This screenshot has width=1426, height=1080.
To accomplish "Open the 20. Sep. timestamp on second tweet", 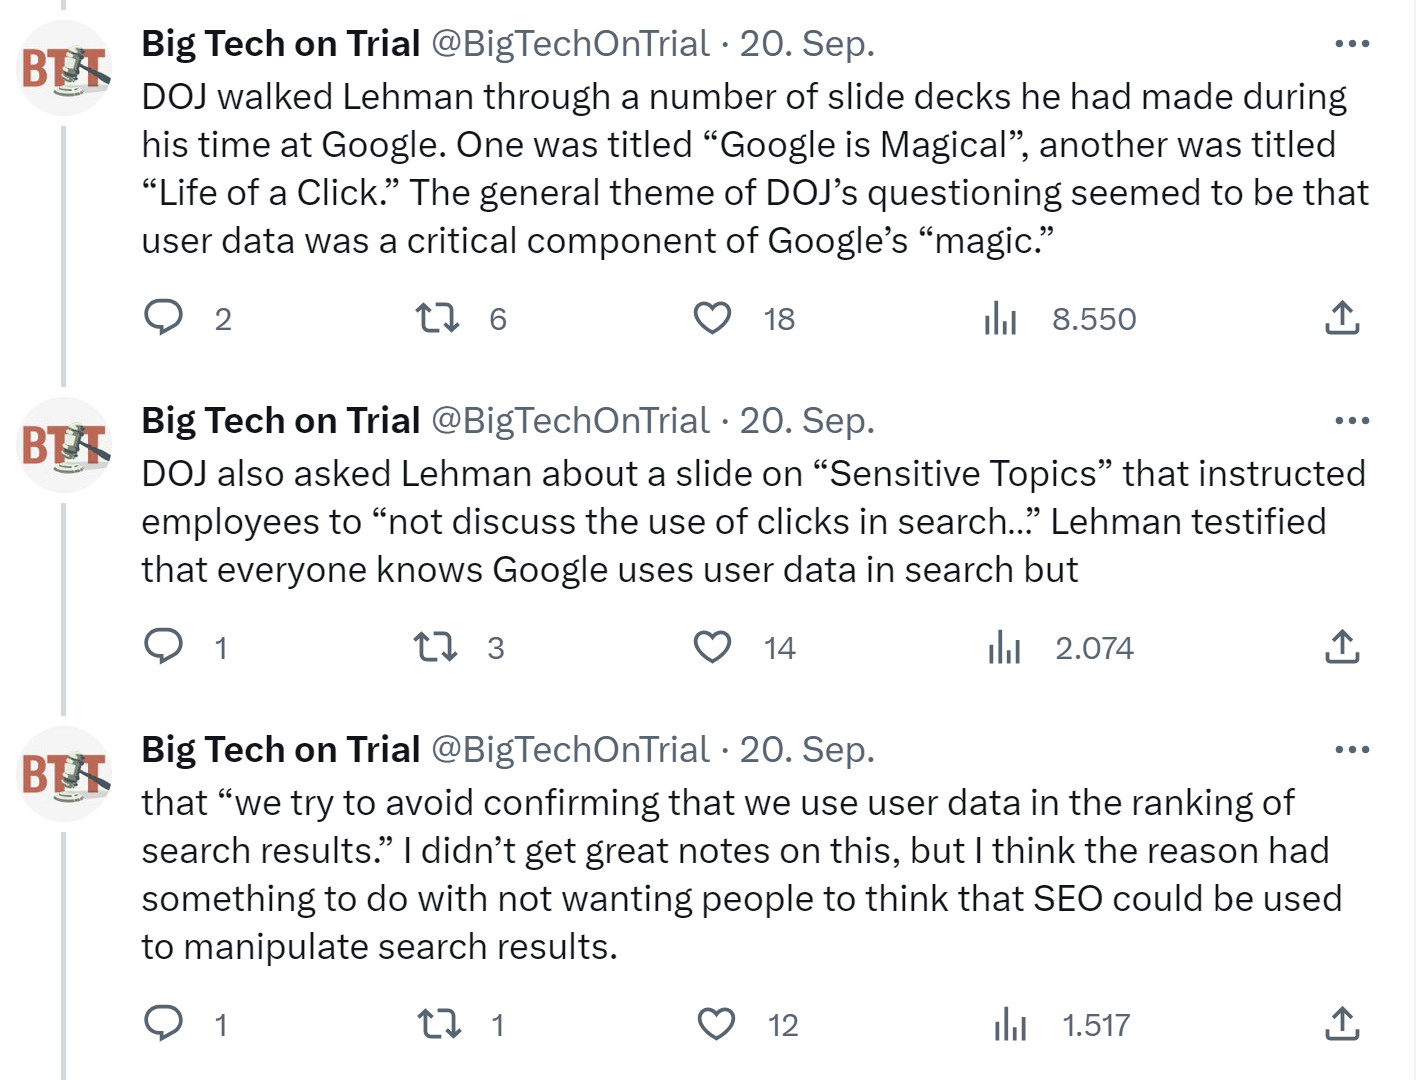I will 806,421.
